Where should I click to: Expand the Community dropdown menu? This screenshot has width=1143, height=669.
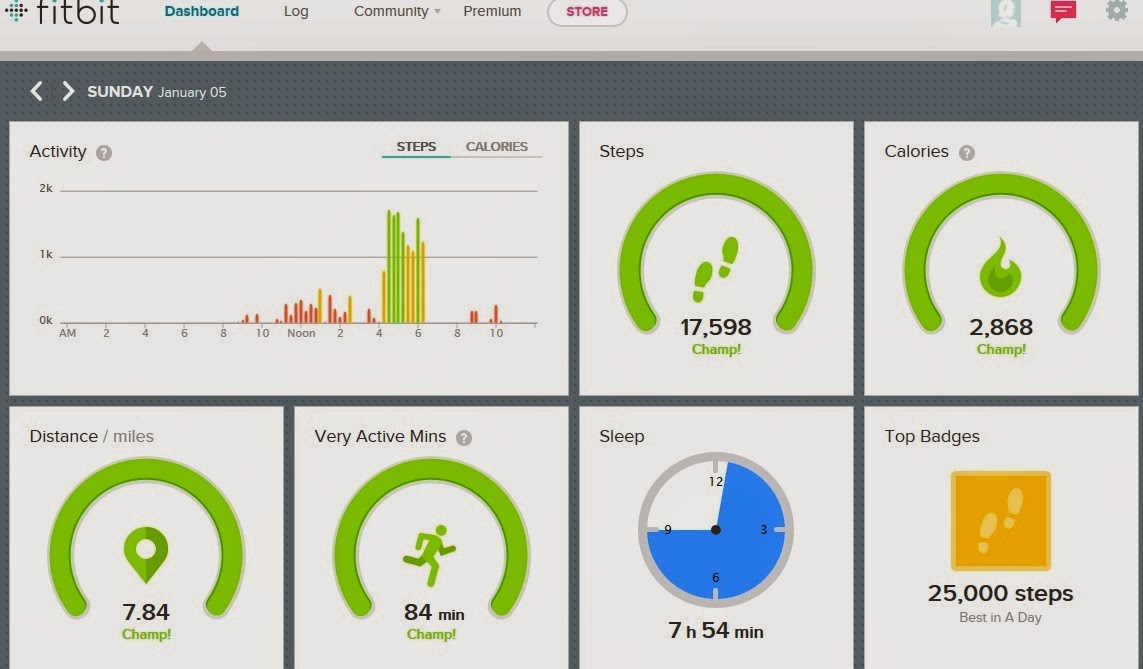click(x=397, y=11)
